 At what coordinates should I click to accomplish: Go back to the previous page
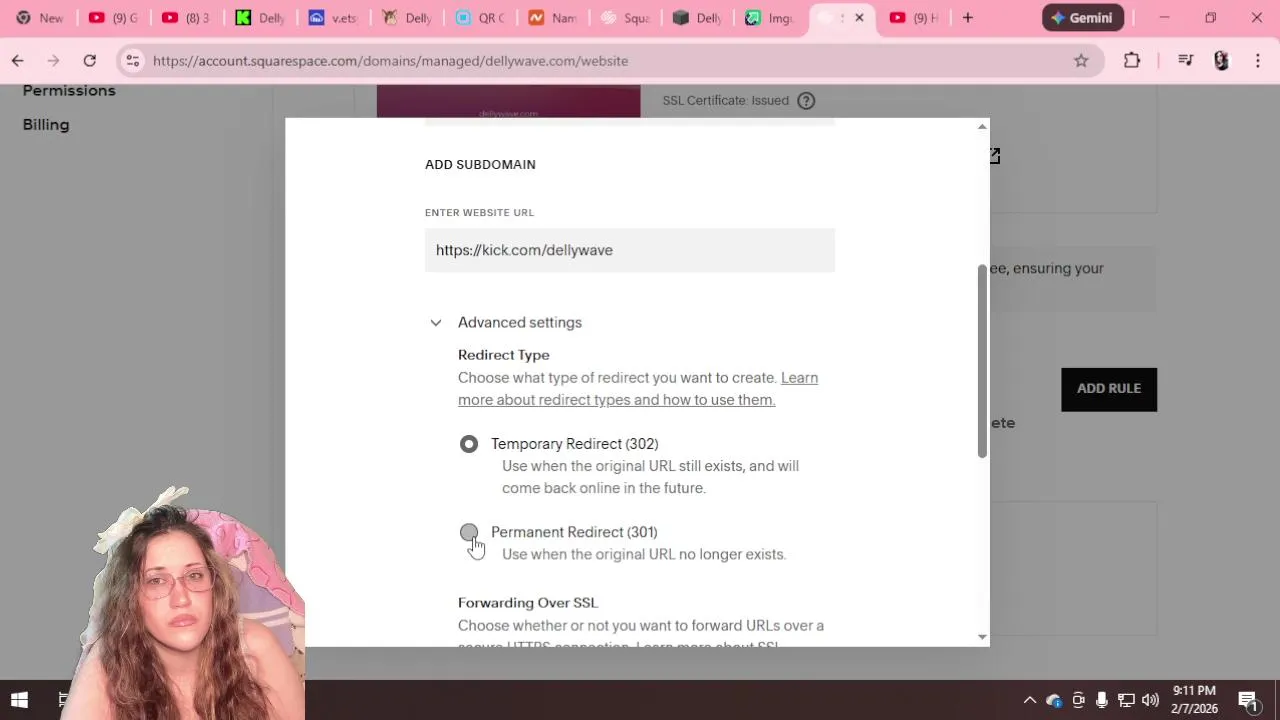click(18, 61)
